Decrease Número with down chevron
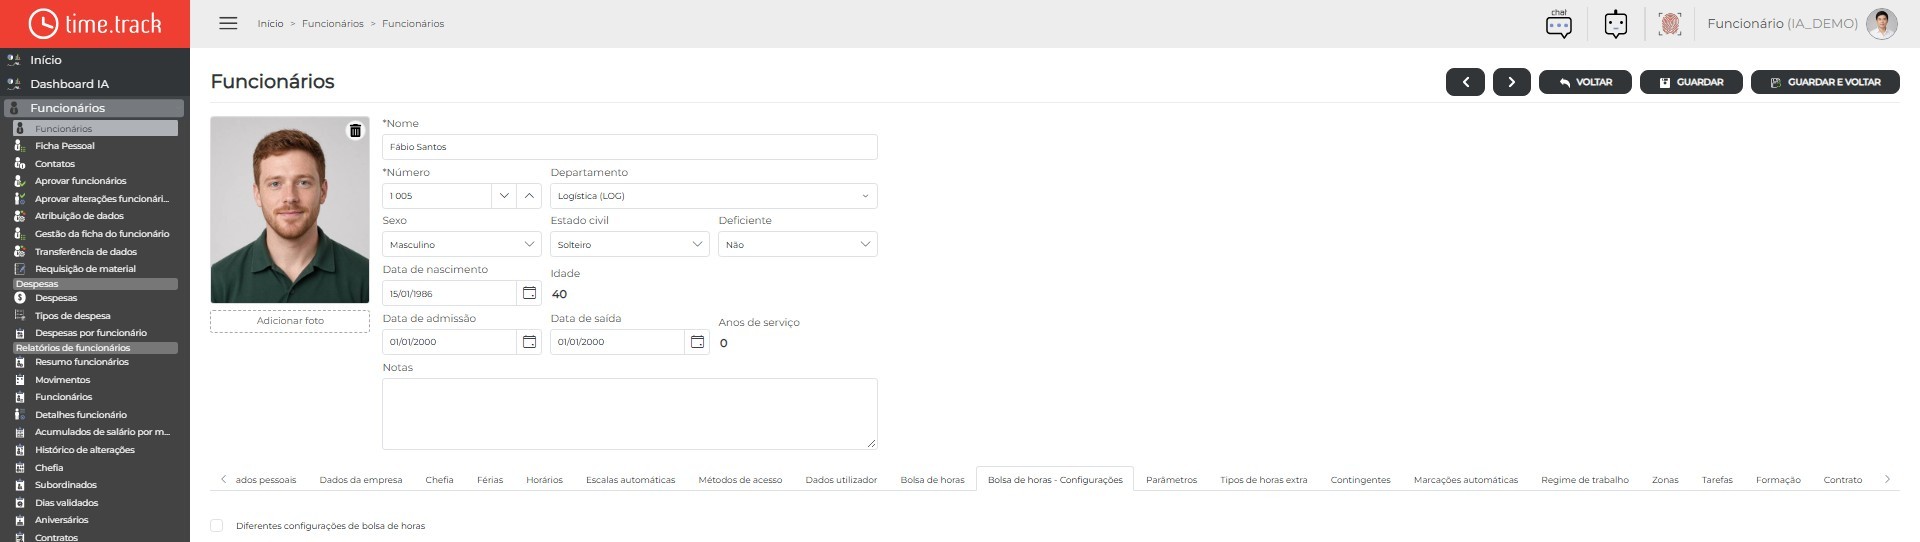The image size is (1920, 542). (x=505, y=196)
